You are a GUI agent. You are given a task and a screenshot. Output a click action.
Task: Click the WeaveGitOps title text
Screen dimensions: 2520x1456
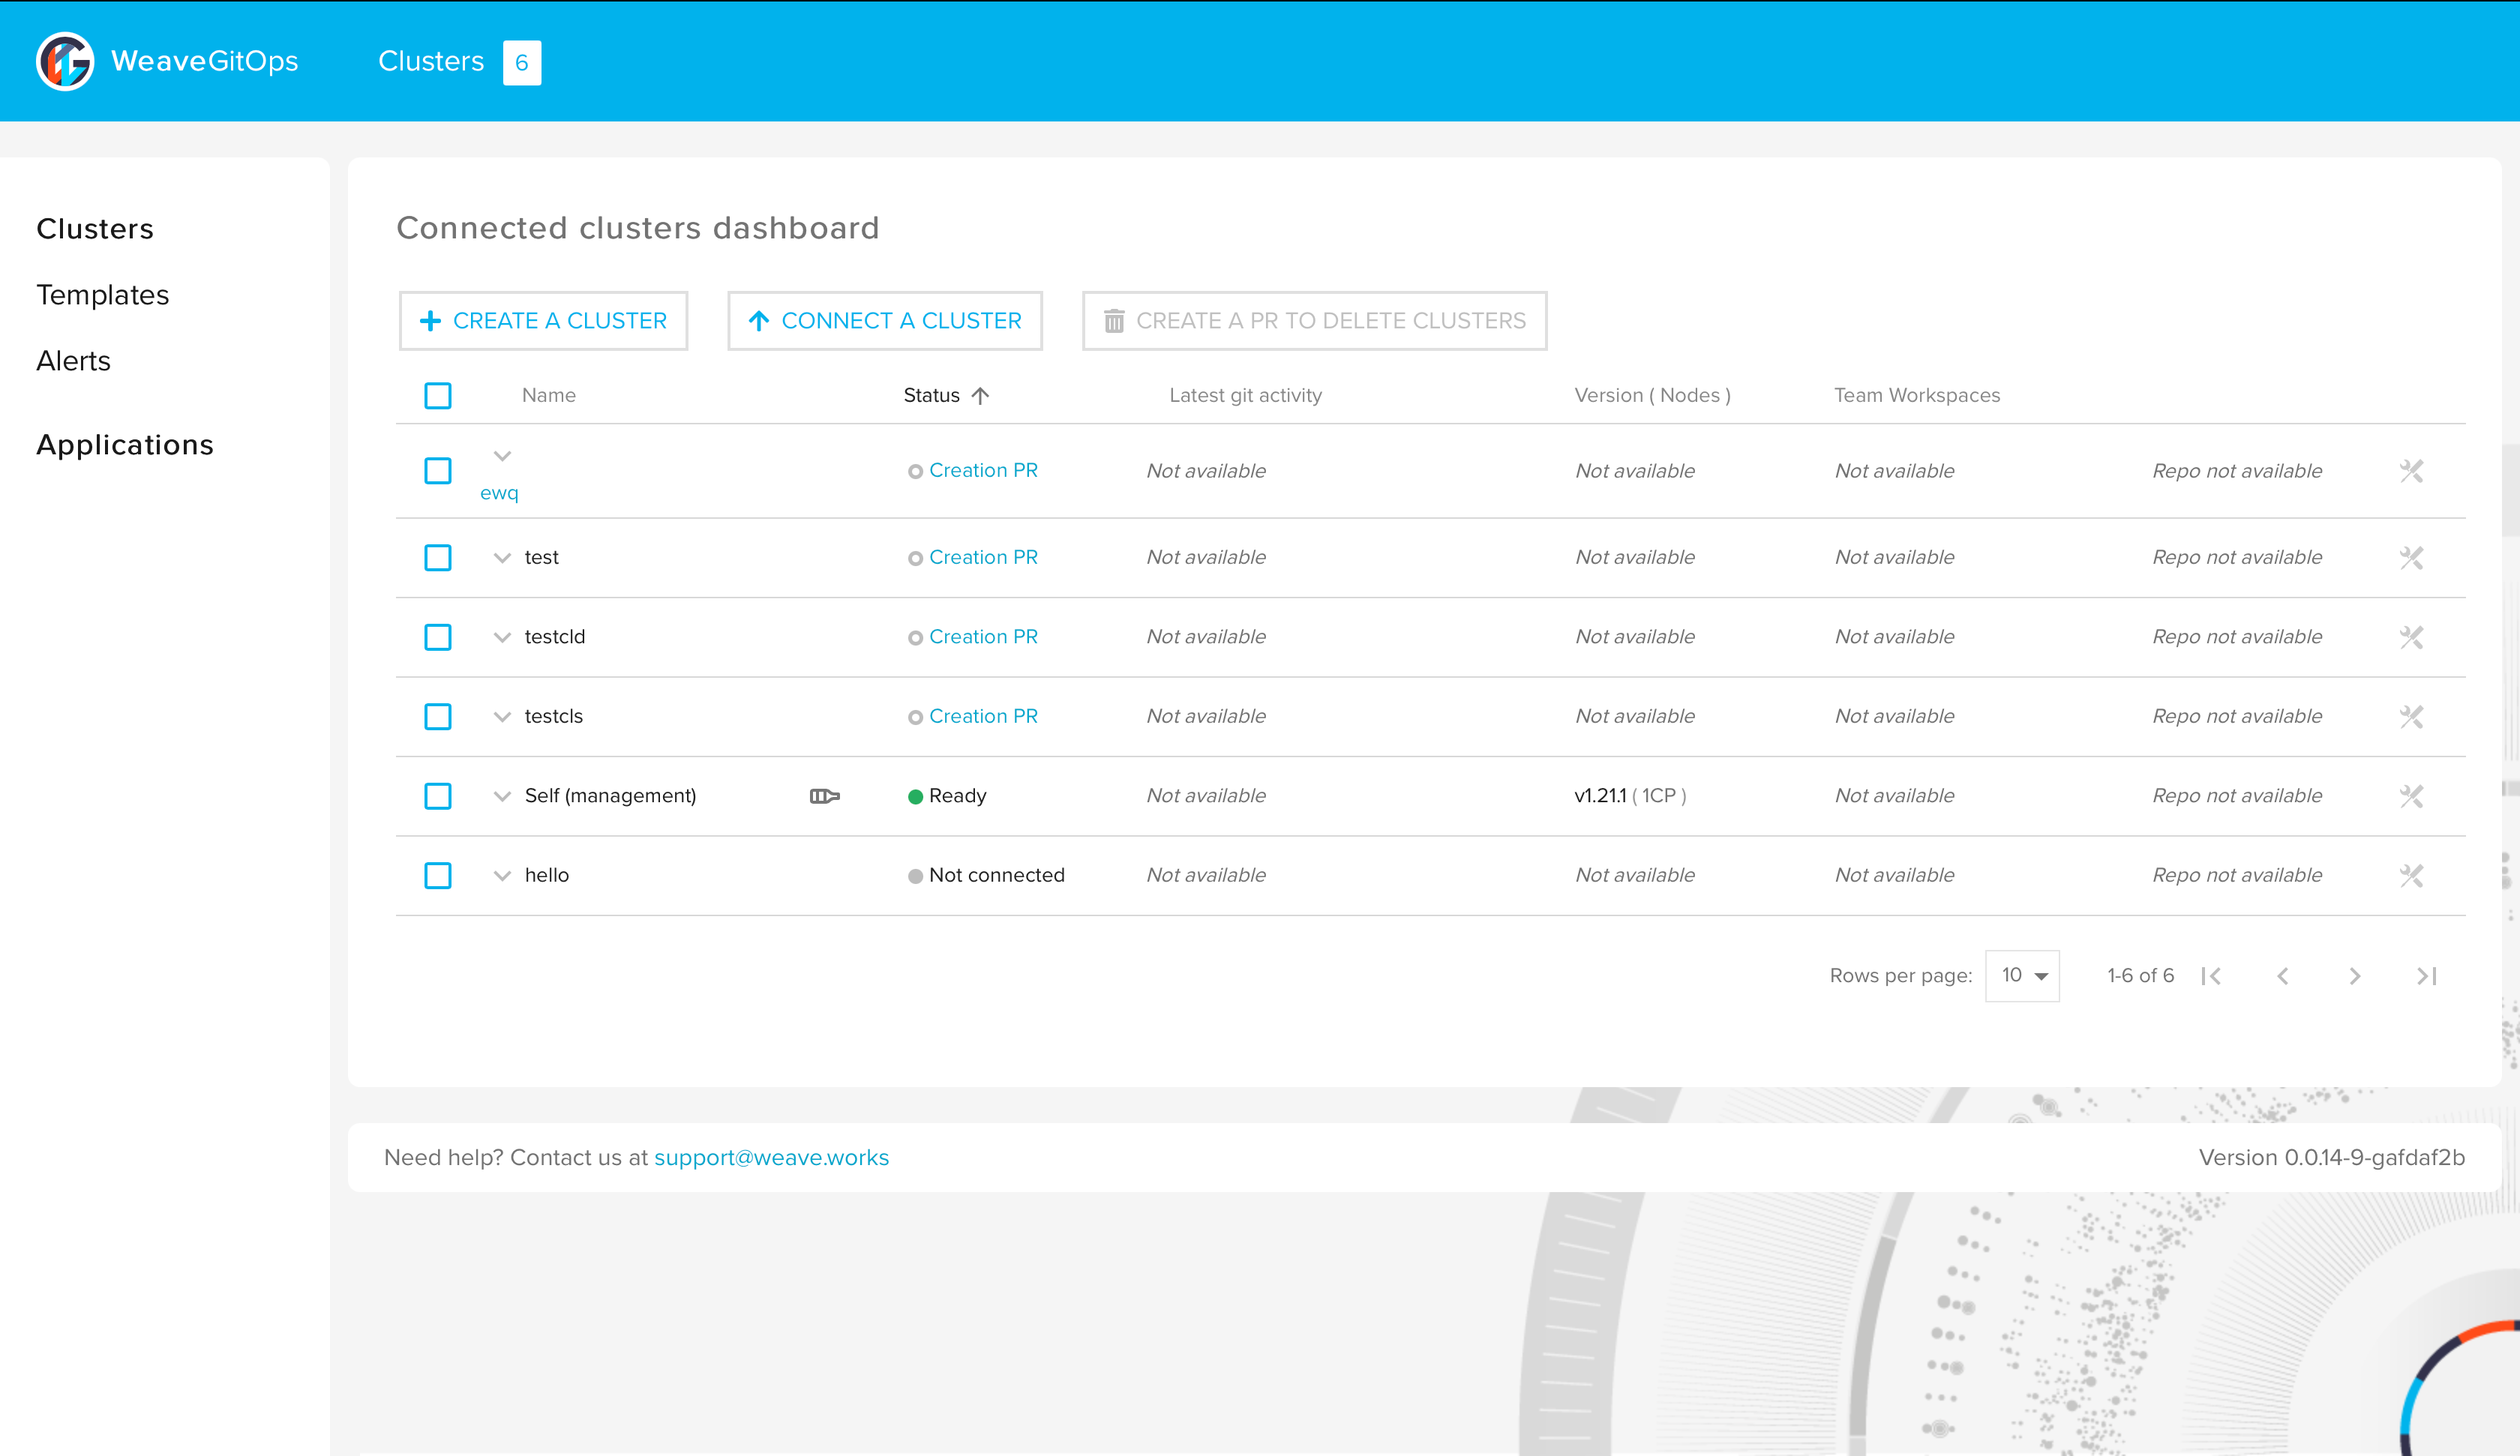[205, 61]
